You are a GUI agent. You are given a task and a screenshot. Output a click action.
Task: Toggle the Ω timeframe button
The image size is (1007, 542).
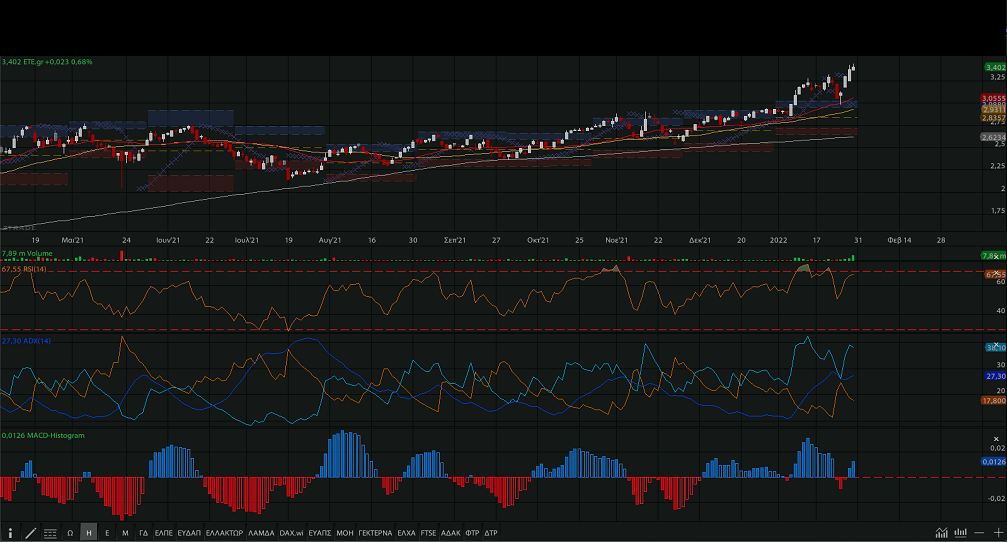(x=70, y=533)
